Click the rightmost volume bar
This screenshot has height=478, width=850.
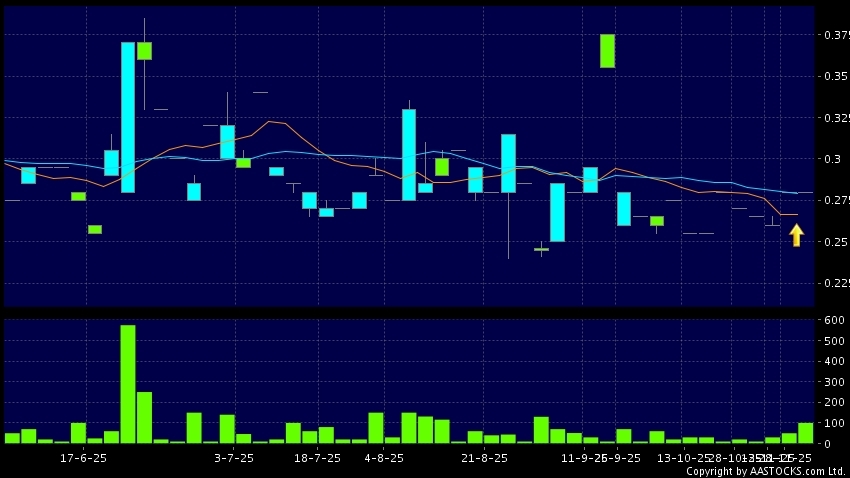805,432
